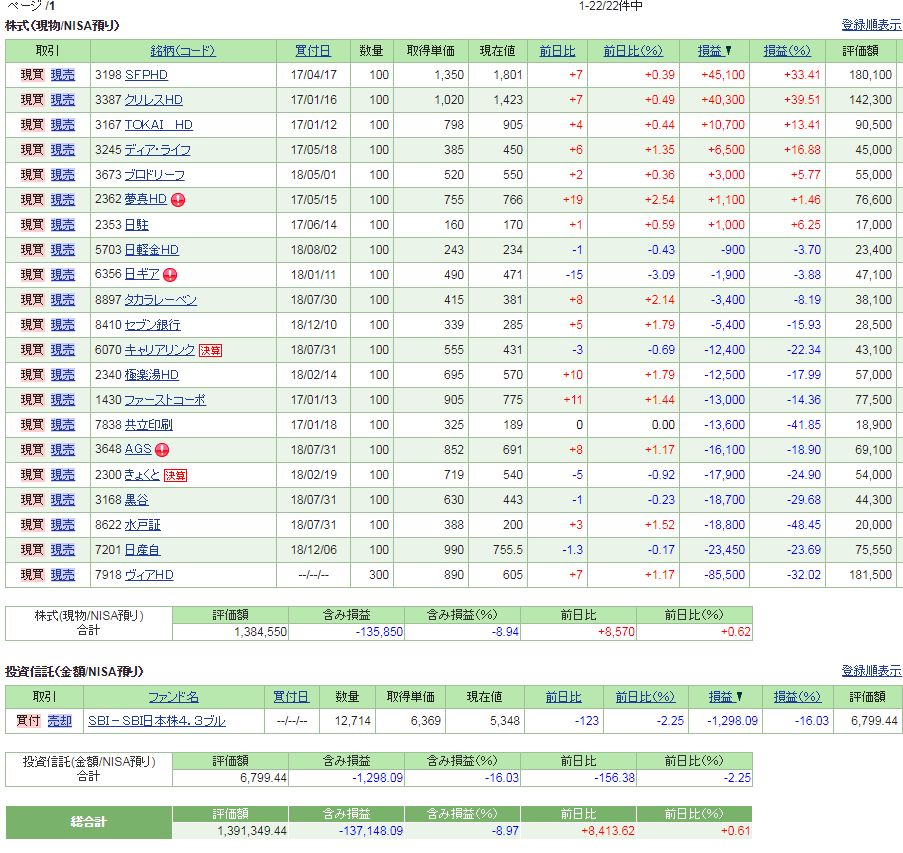The height and width of the screenshot is (853, 903).
Task: Click 現売 for ヴィアHD row
Action: pos(63,575)
